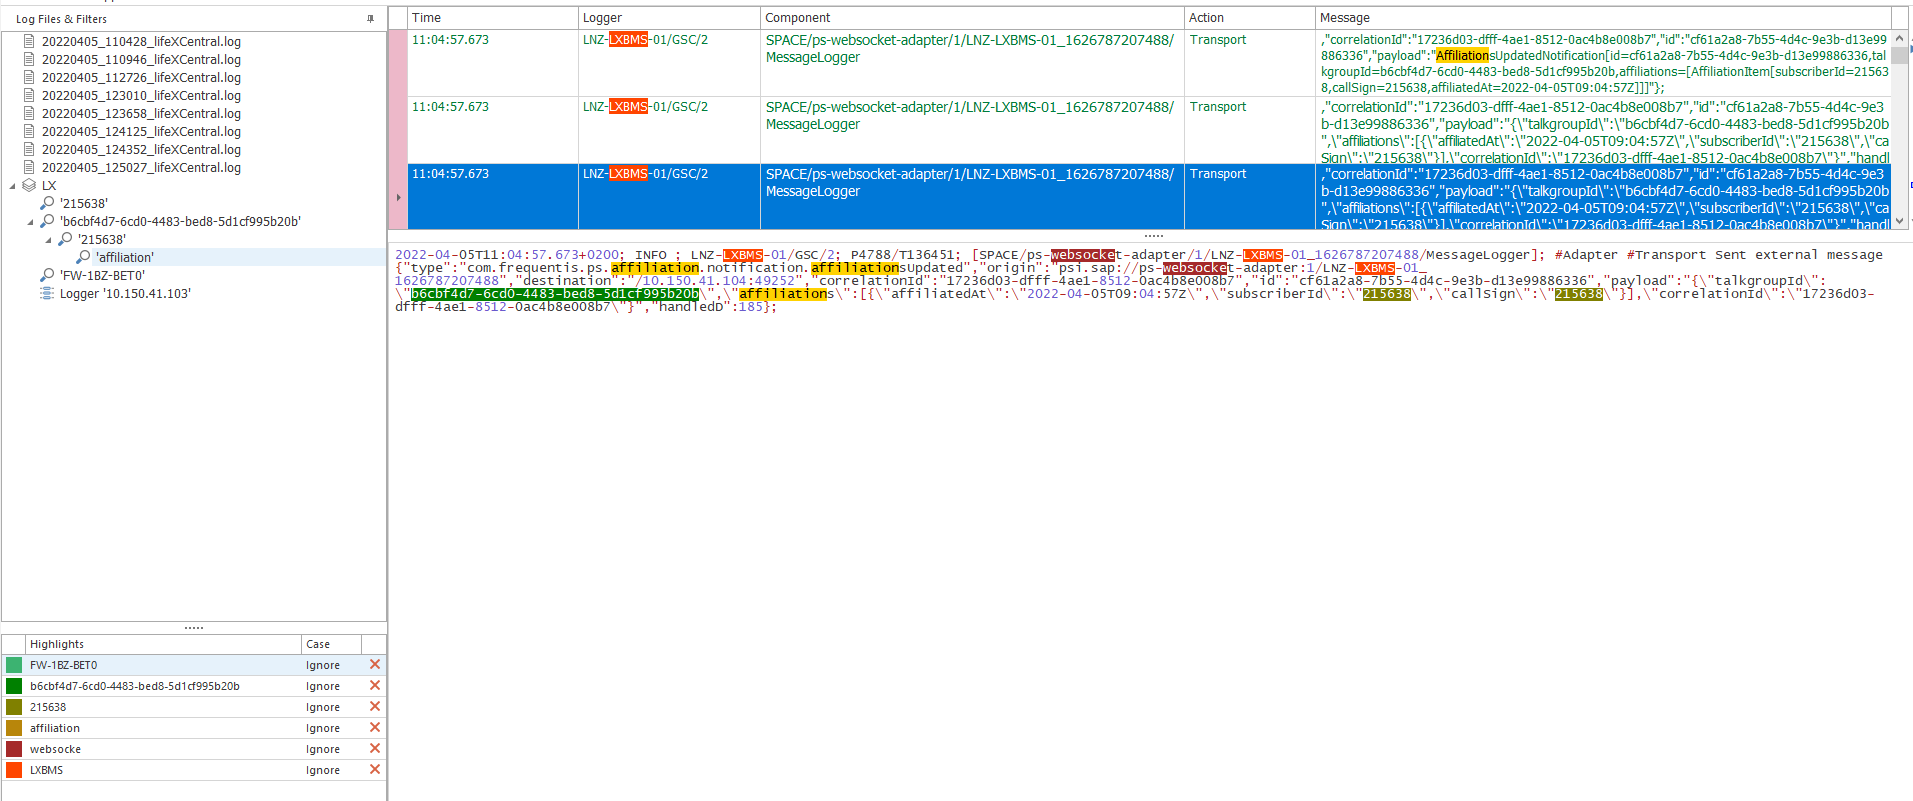Delete the LXBMS highlight with red X
Screen dimensions: 1913x801
tap(375, 769)
